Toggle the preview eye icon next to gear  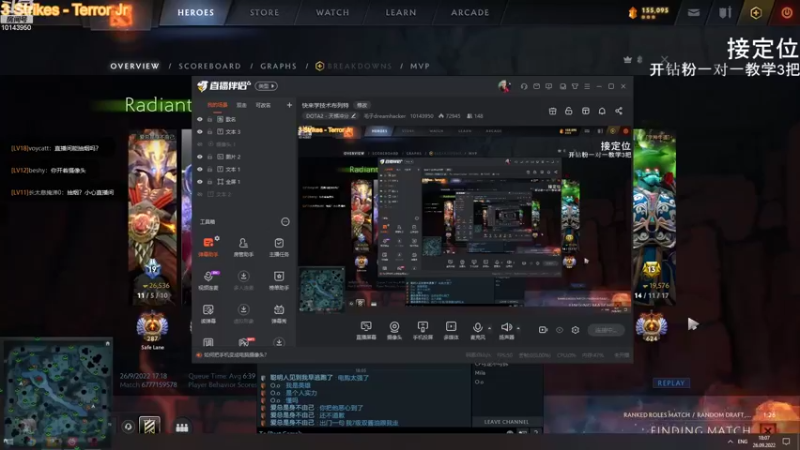559,330
